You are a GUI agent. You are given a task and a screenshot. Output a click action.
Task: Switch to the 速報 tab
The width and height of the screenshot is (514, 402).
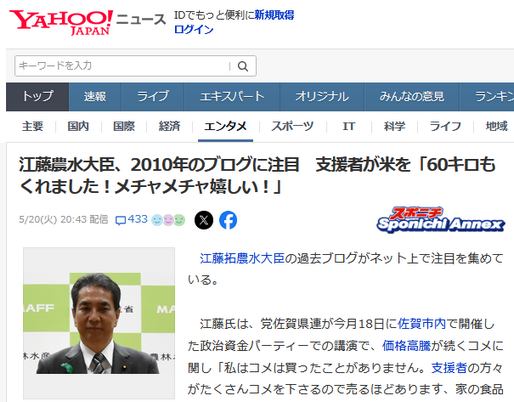[x=95, y=97]
